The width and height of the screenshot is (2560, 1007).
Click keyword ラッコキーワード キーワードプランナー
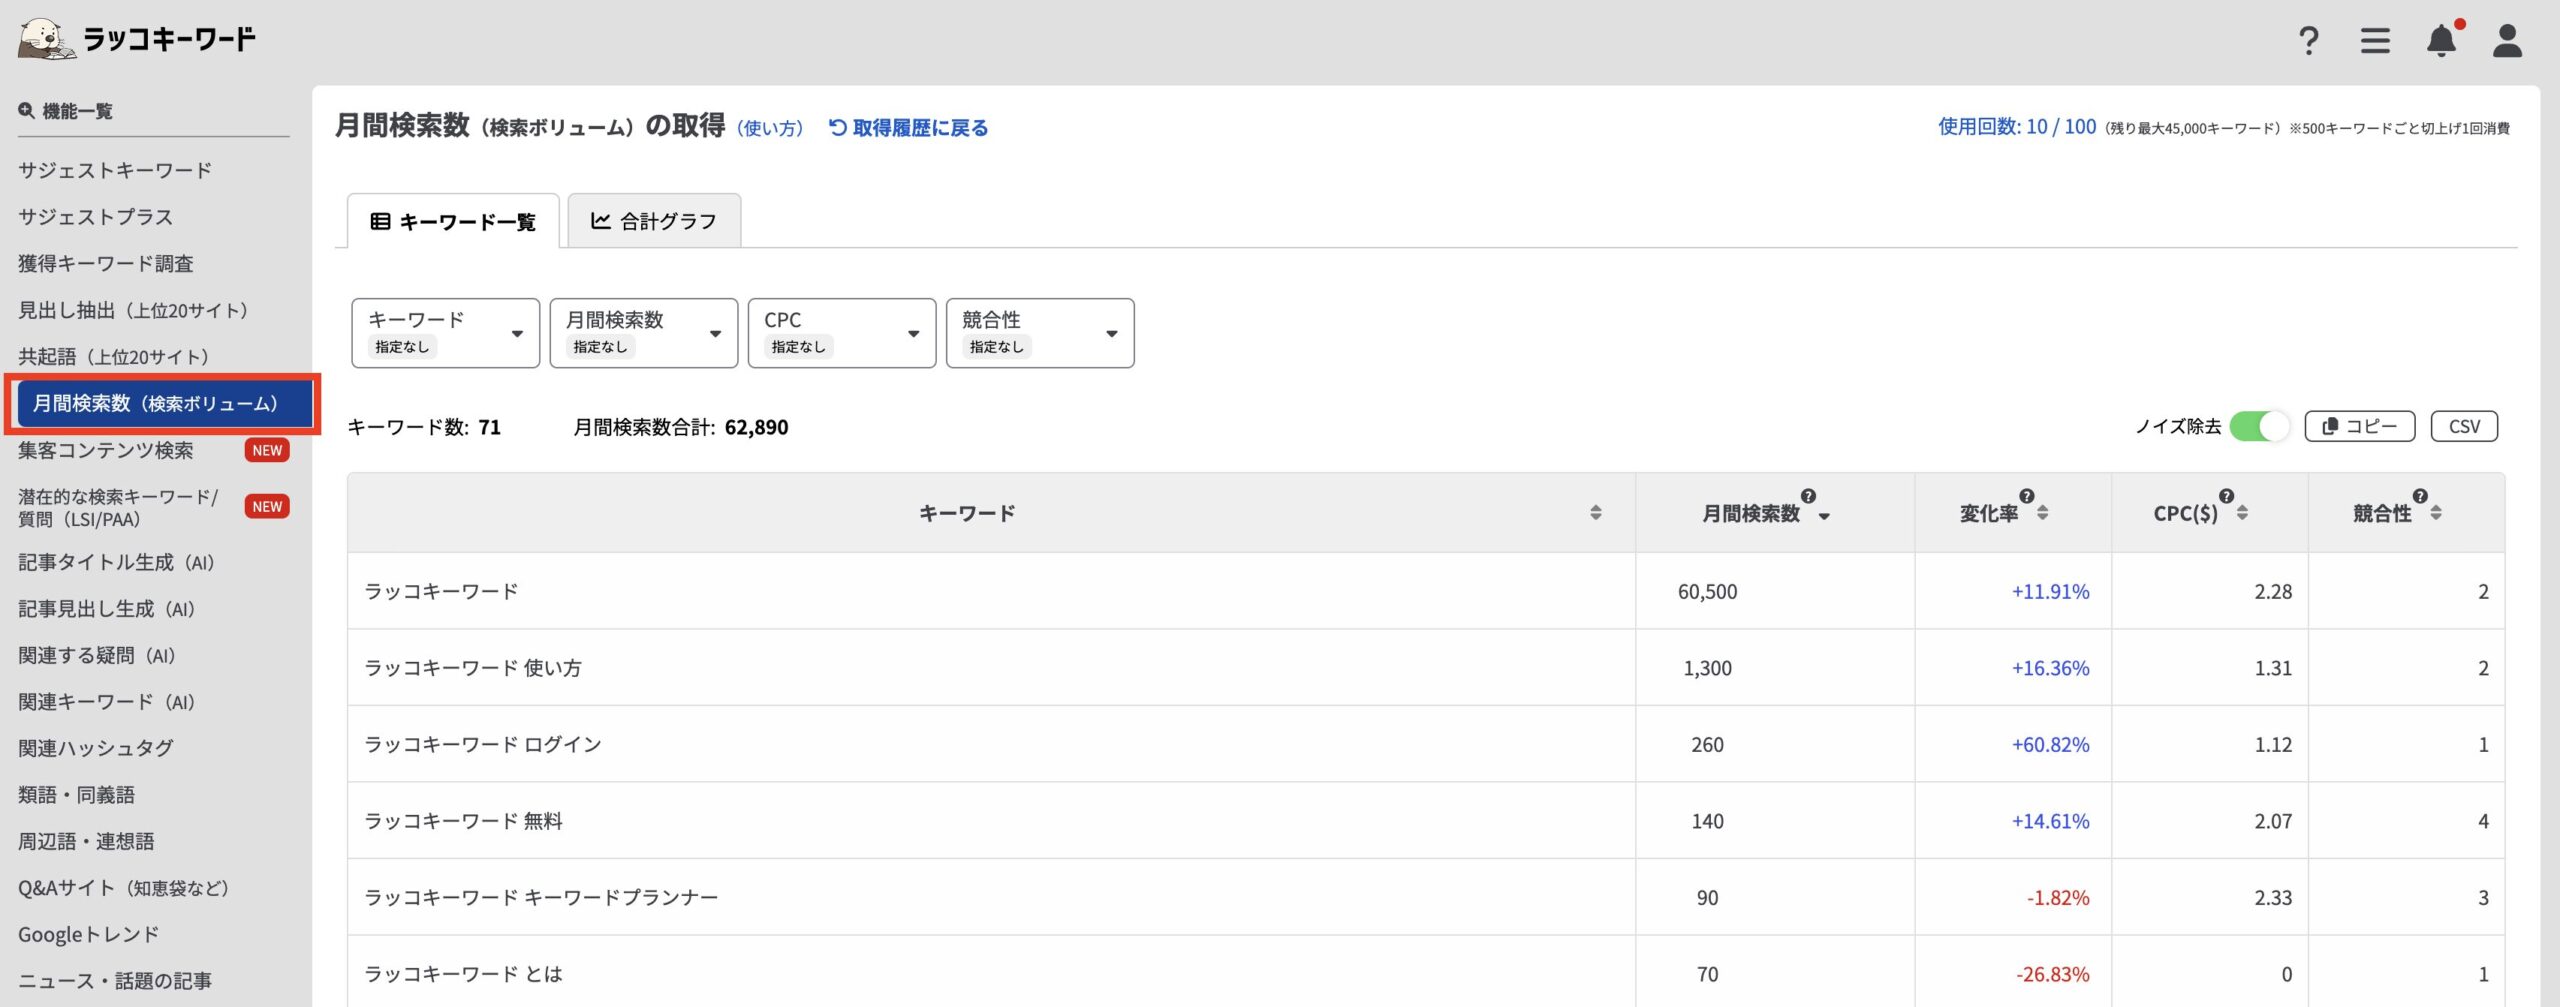[x=541, y=898]
